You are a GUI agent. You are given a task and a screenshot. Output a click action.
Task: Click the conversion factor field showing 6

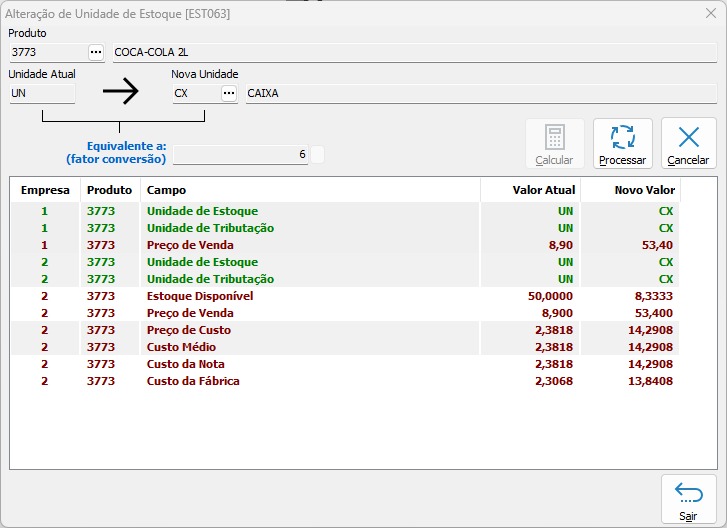tap(240, 154)
